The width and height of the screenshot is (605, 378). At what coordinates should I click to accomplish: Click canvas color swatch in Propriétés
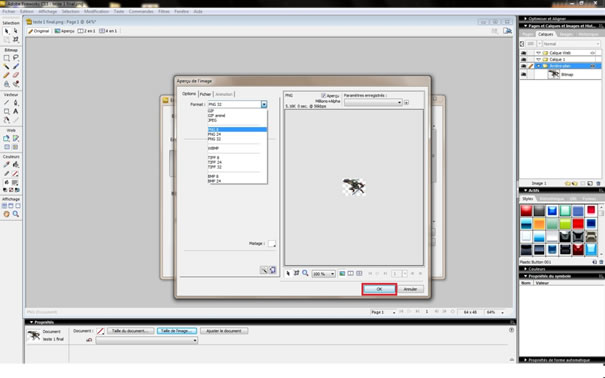tap(100, 331)
